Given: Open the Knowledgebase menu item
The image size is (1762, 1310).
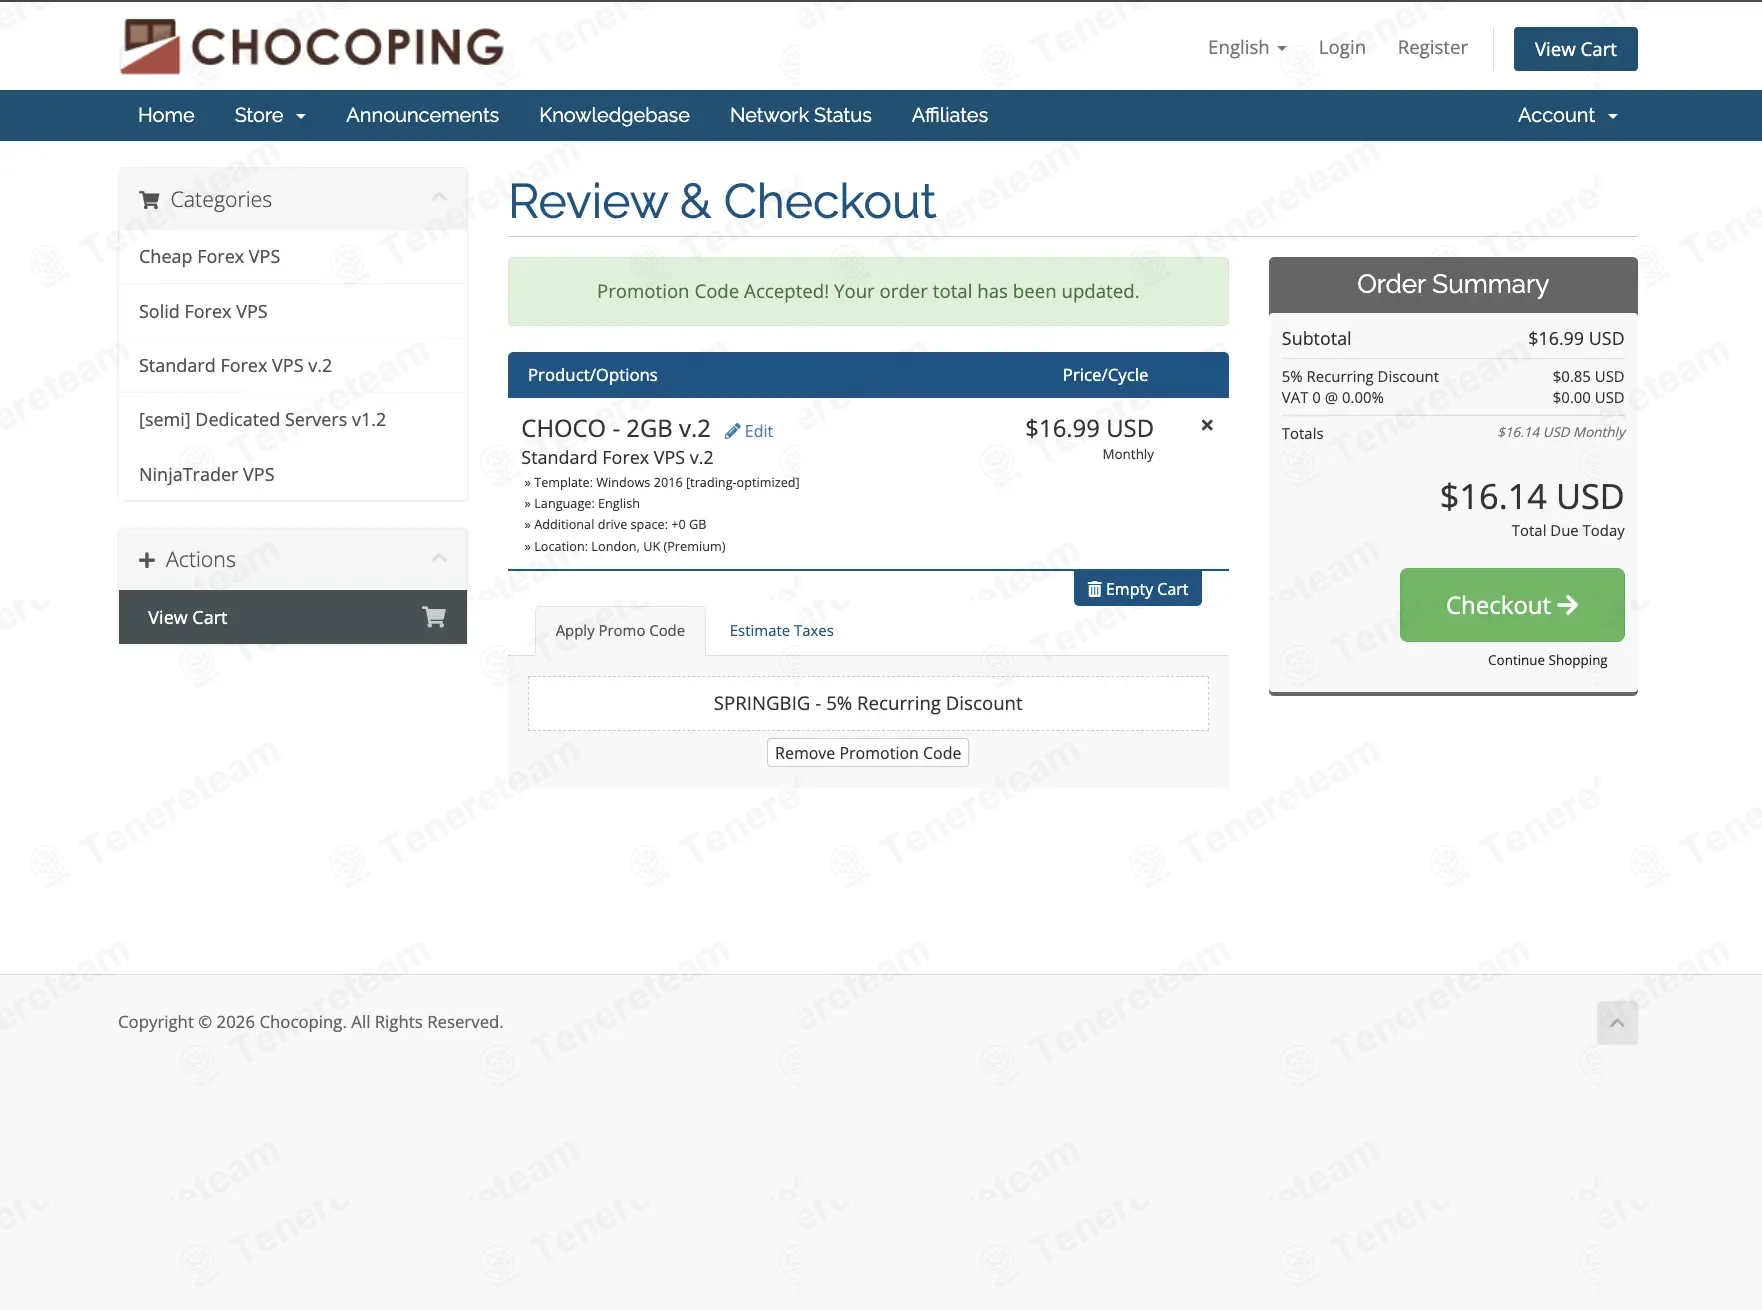Looking at the screenshot, I should pyautogui.click(x=614, y=115).
